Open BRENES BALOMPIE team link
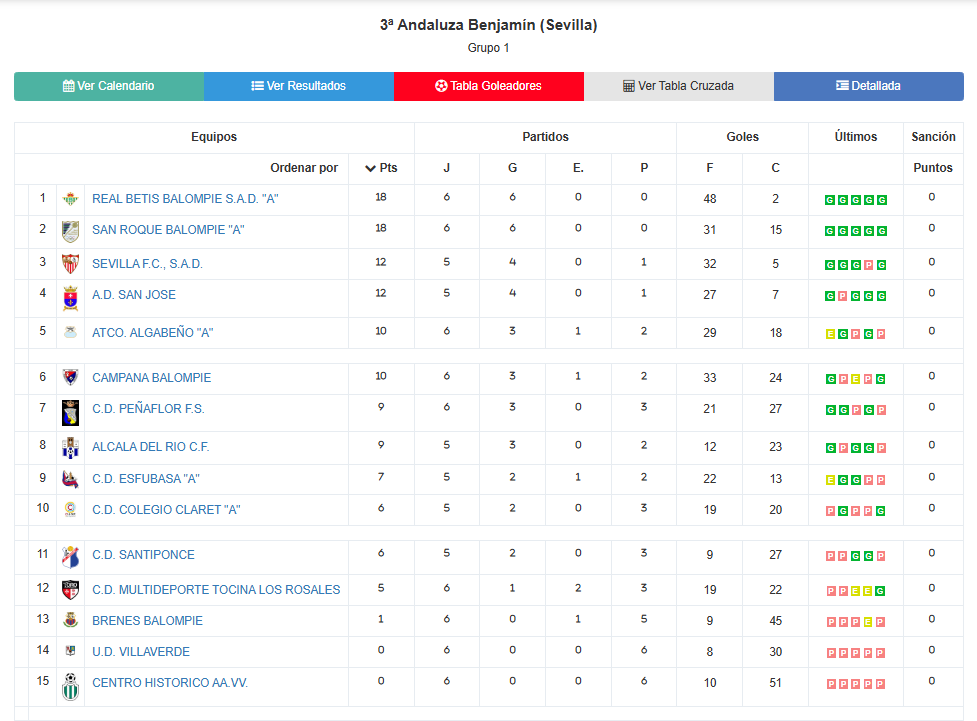977x721 pixels. click(x=148, y=621)
